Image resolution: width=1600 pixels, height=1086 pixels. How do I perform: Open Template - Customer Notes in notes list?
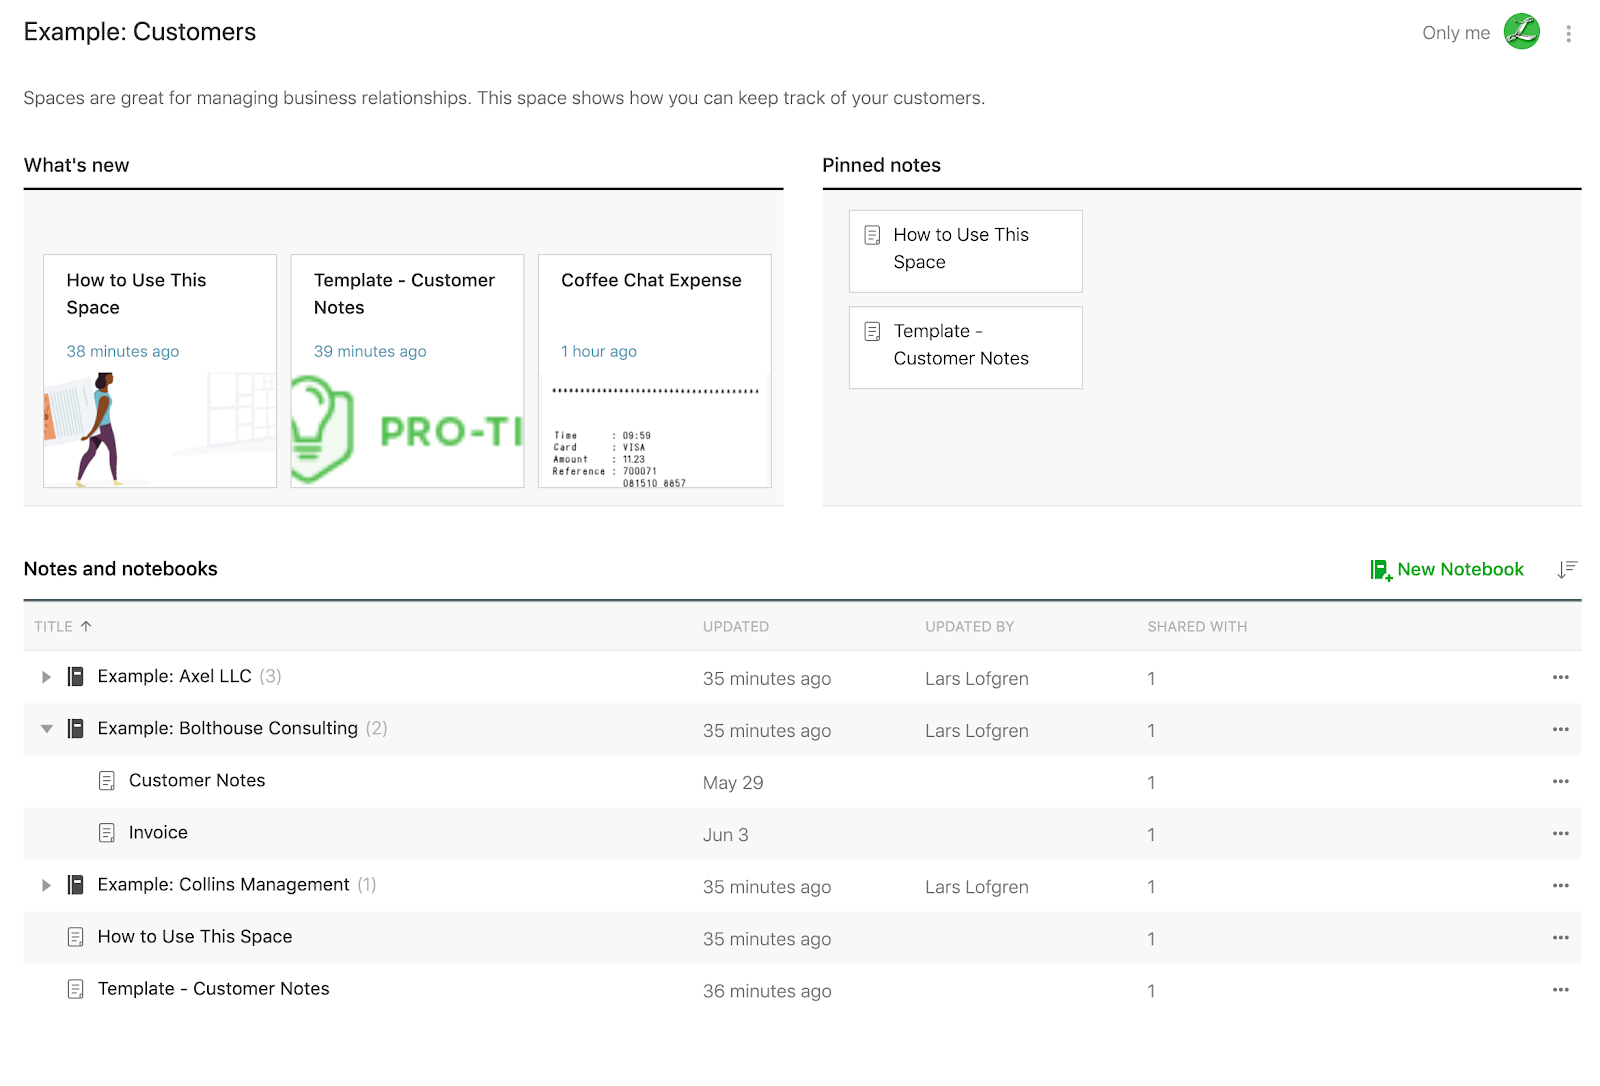point(213,988)
